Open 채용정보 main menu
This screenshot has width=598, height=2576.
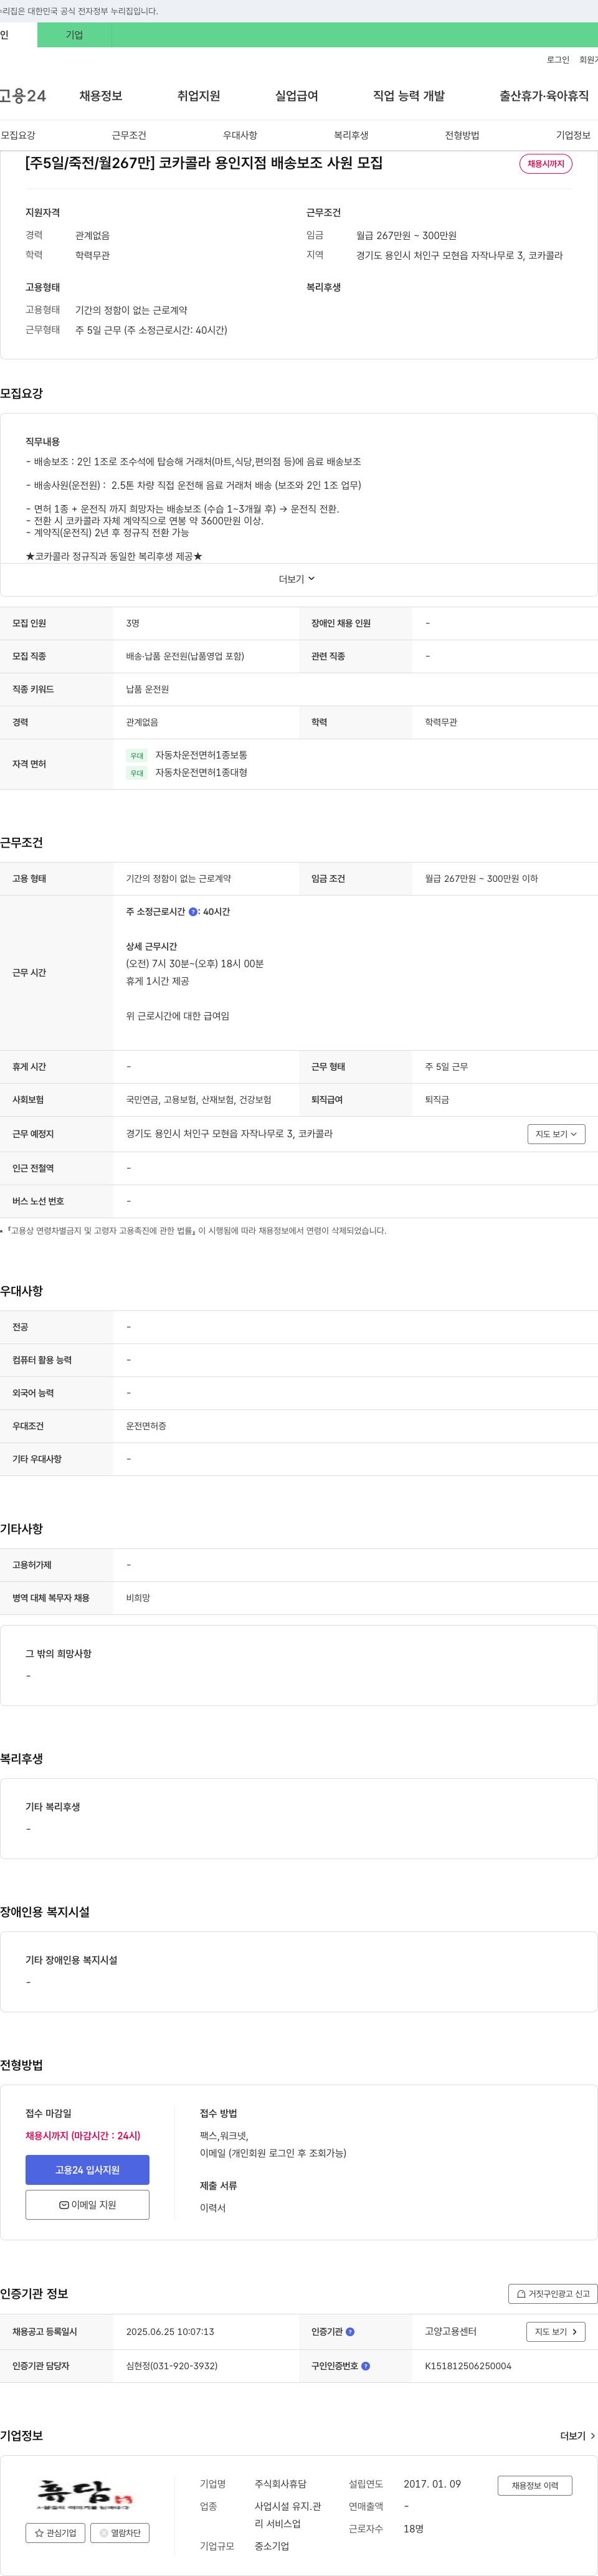(101, 96)
